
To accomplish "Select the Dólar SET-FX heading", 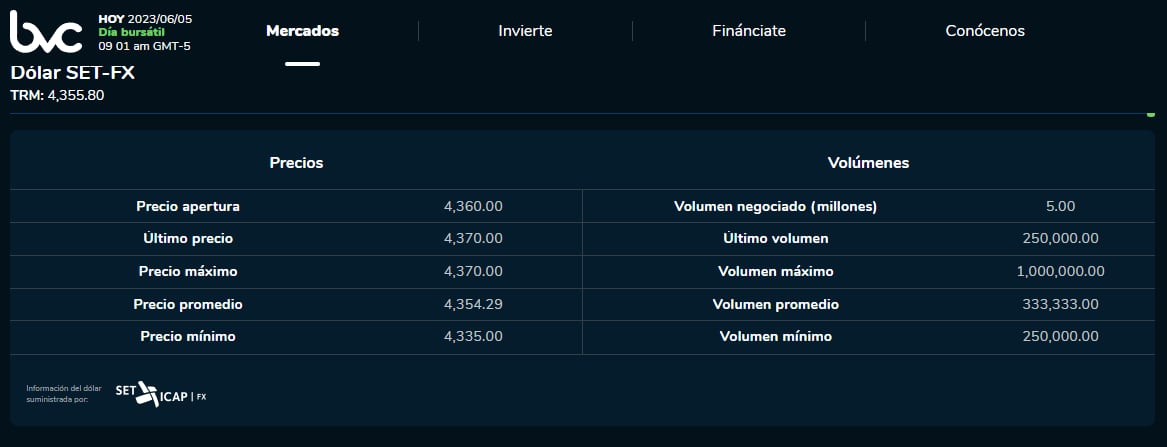I will tap(72, 72).
